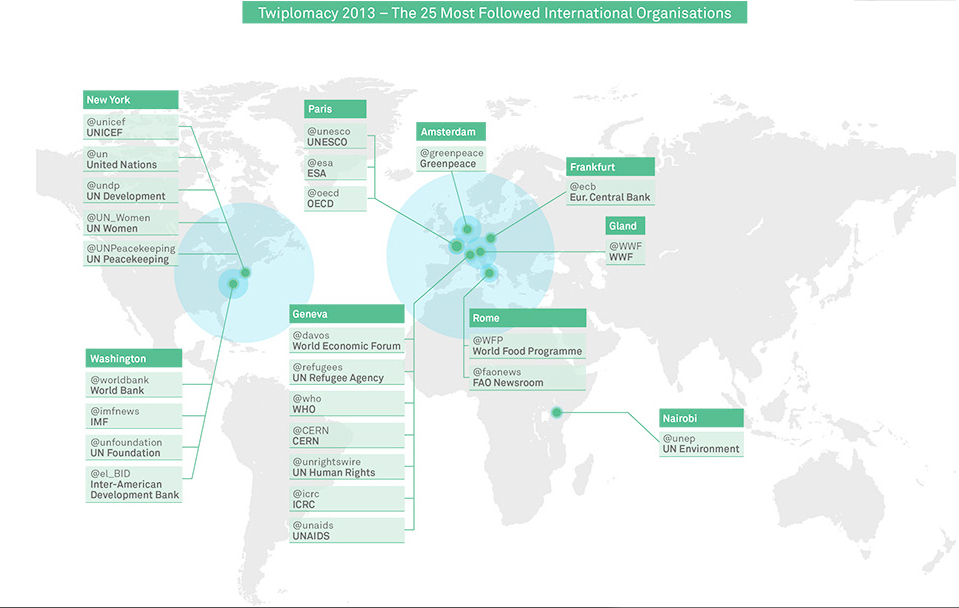
Task: Click the @ecb Eur. Central Bank label
Action: (610, 192)
